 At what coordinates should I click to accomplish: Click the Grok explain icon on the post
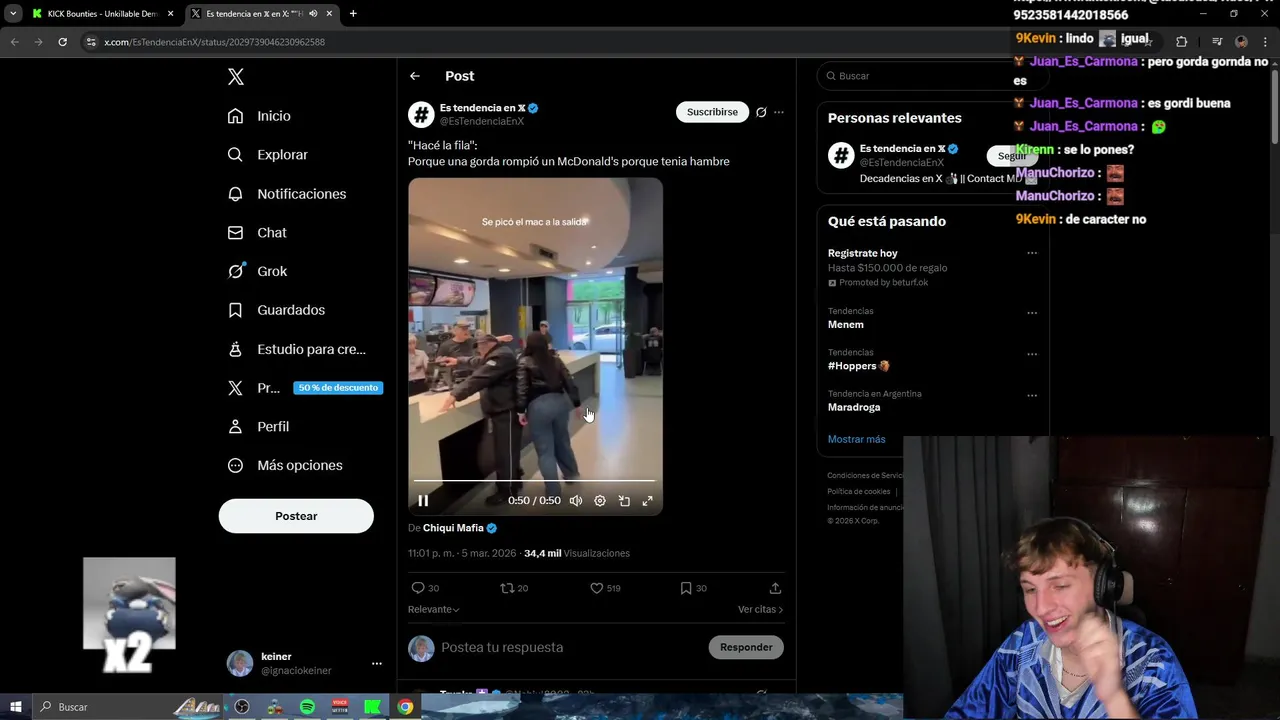click(x=761, y=112)
